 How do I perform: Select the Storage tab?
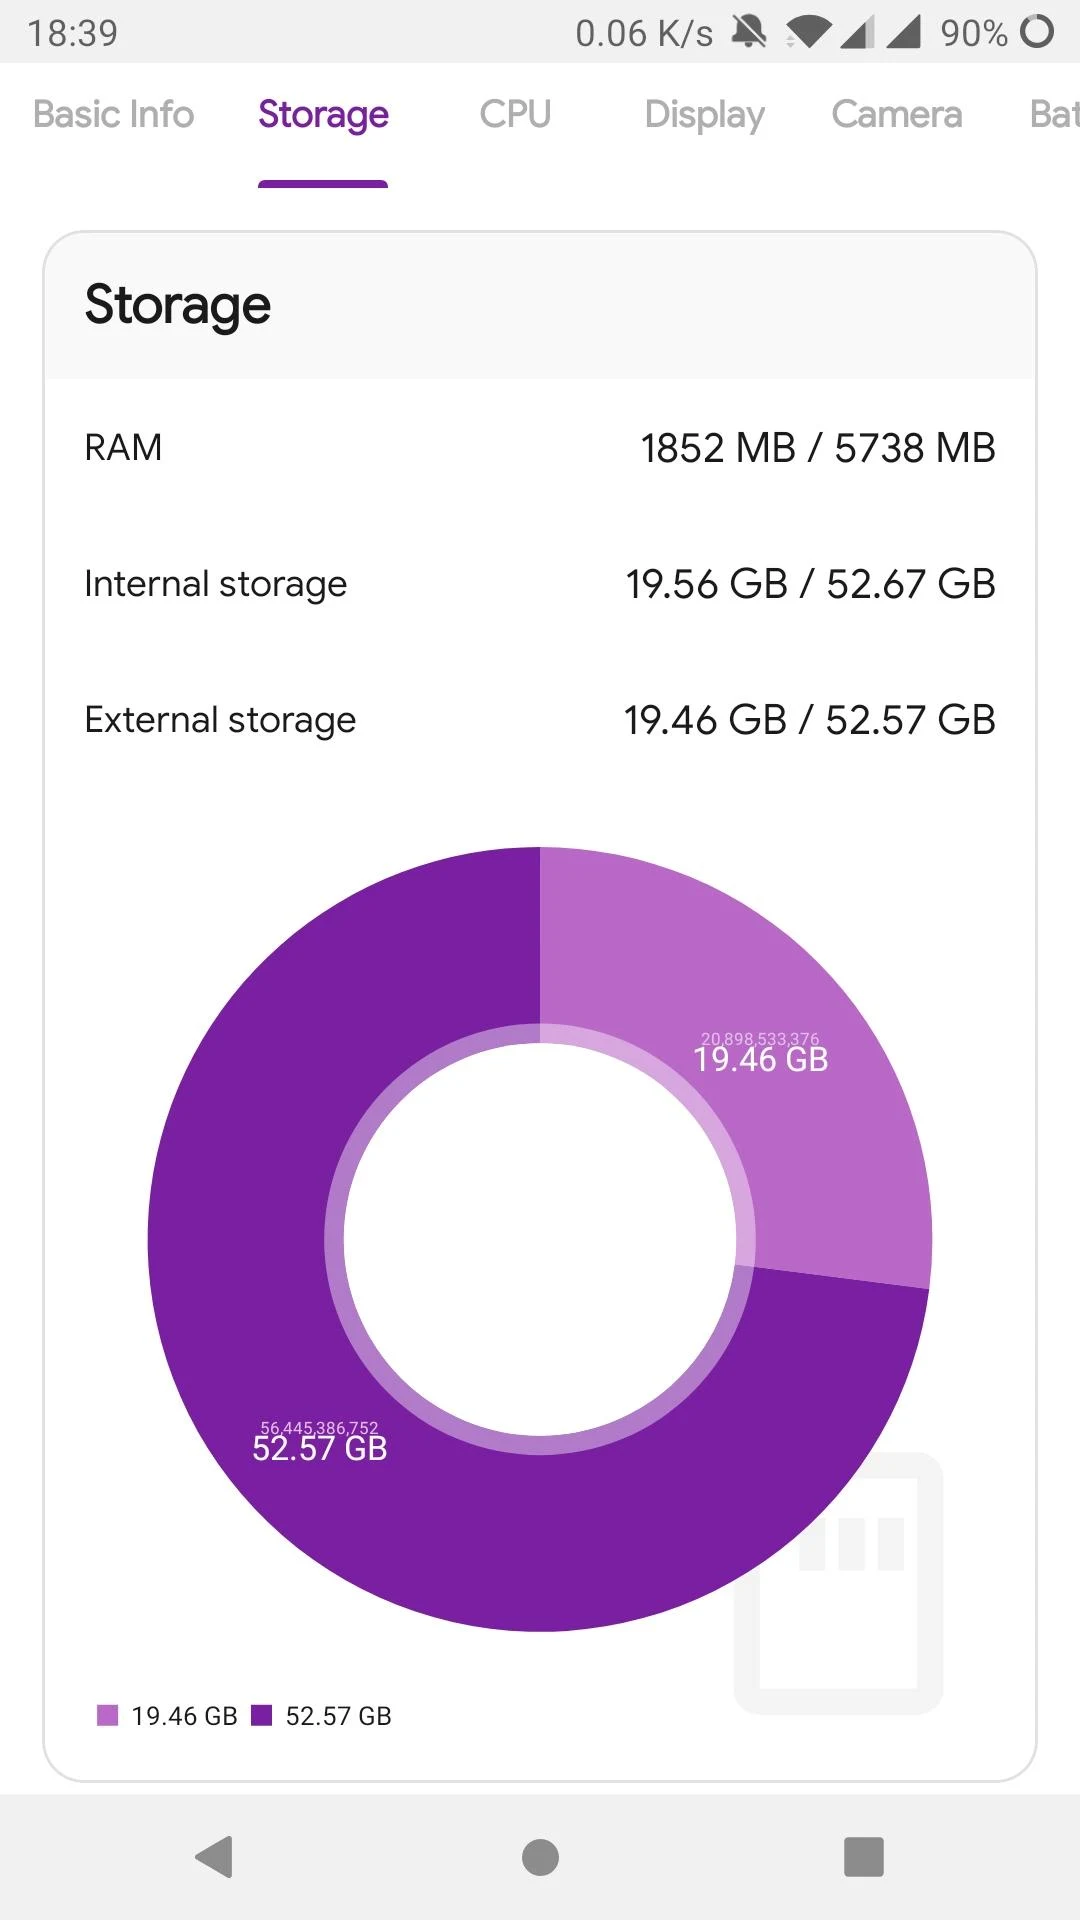(x=323, y=115)
